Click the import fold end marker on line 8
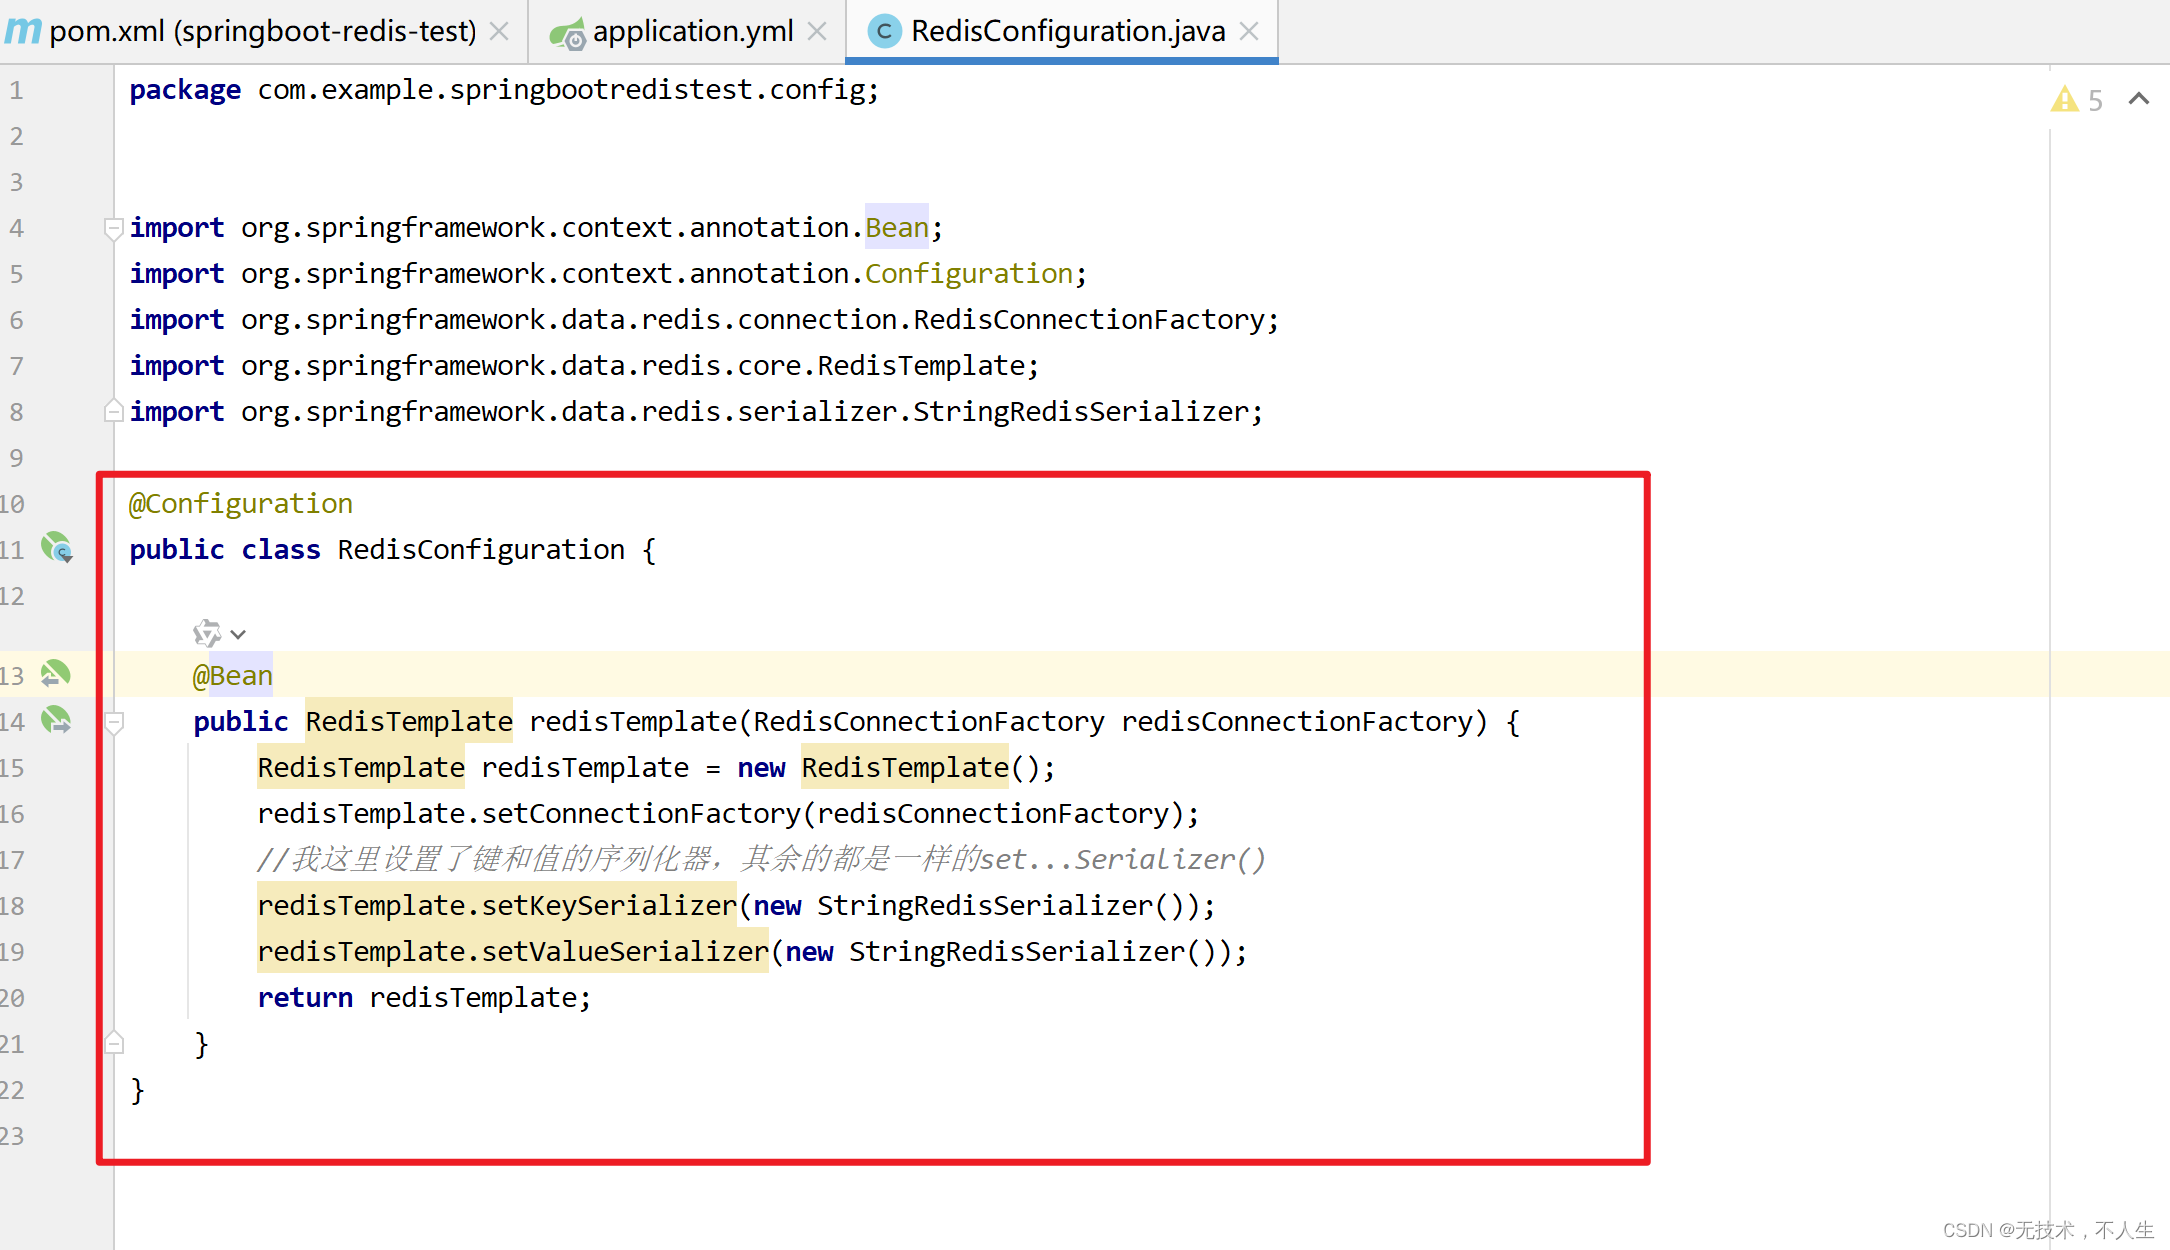This screenshot has width=2170, height=1250. pos(113,411)
